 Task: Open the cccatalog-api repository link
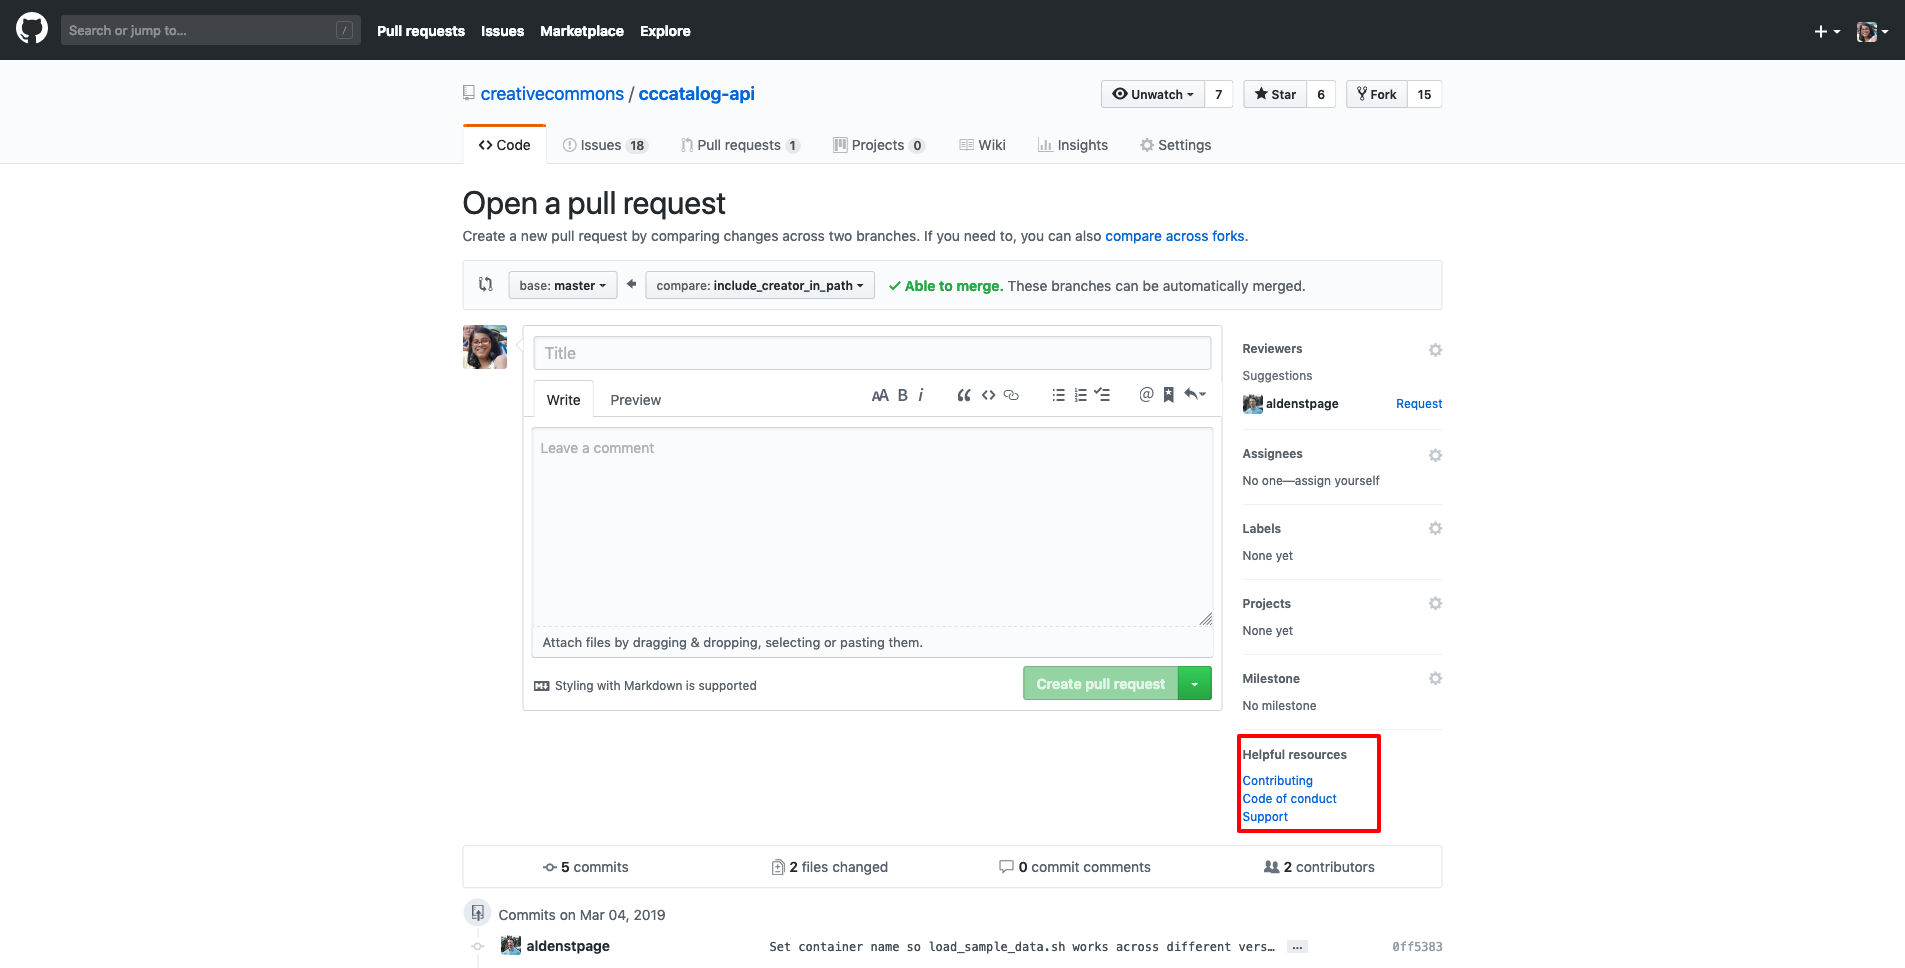697,94
